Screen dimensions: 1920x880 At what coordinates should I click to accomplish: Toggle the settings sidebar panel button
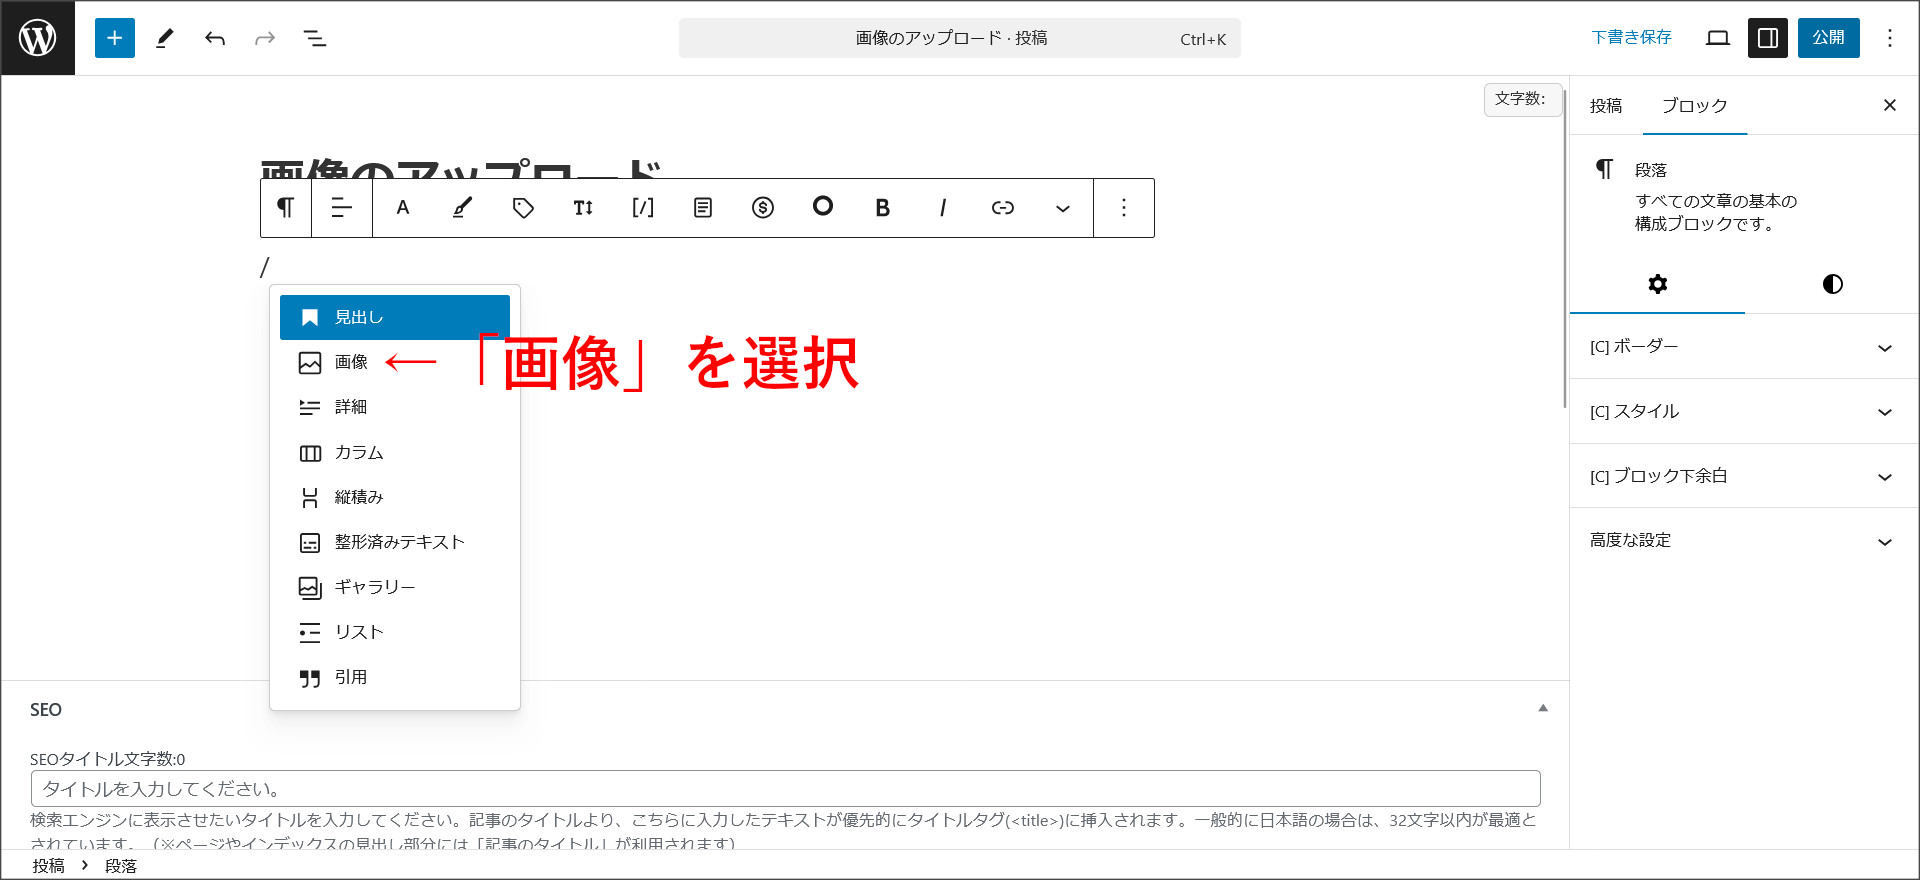click(x=1767, y=38)
